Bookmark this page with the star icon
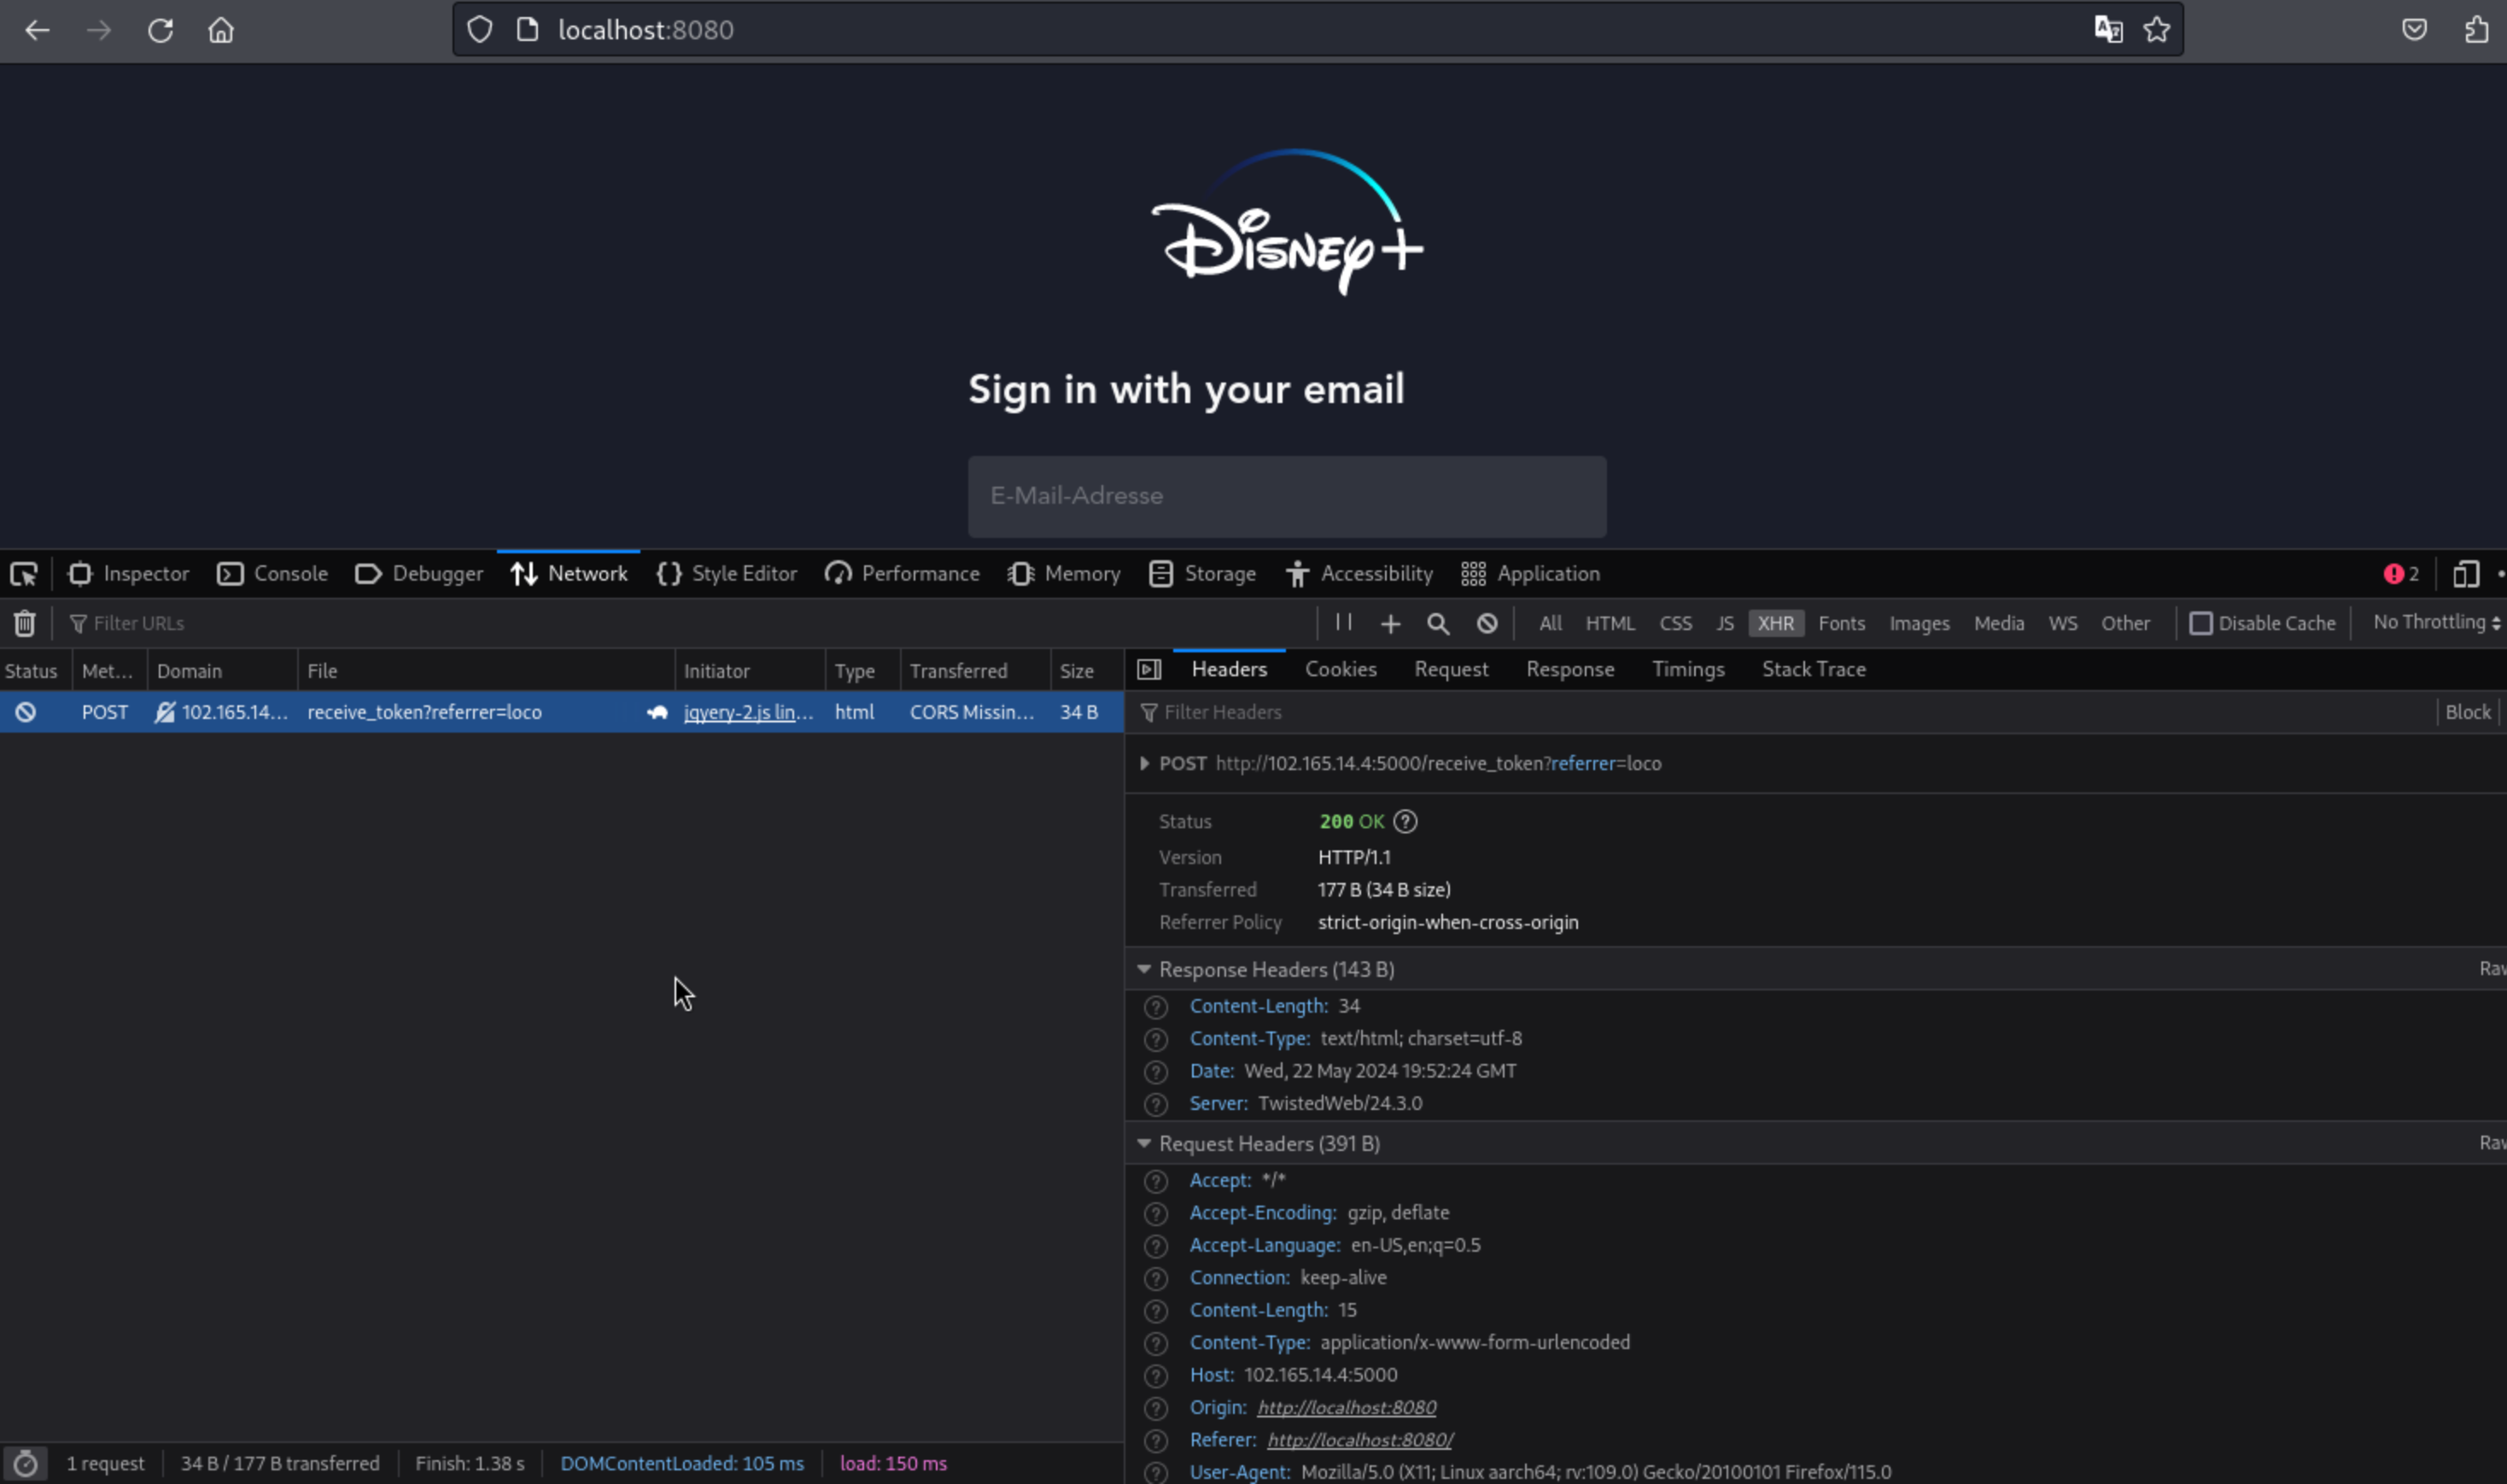2507x1484 pixels. pos(2156,30)
